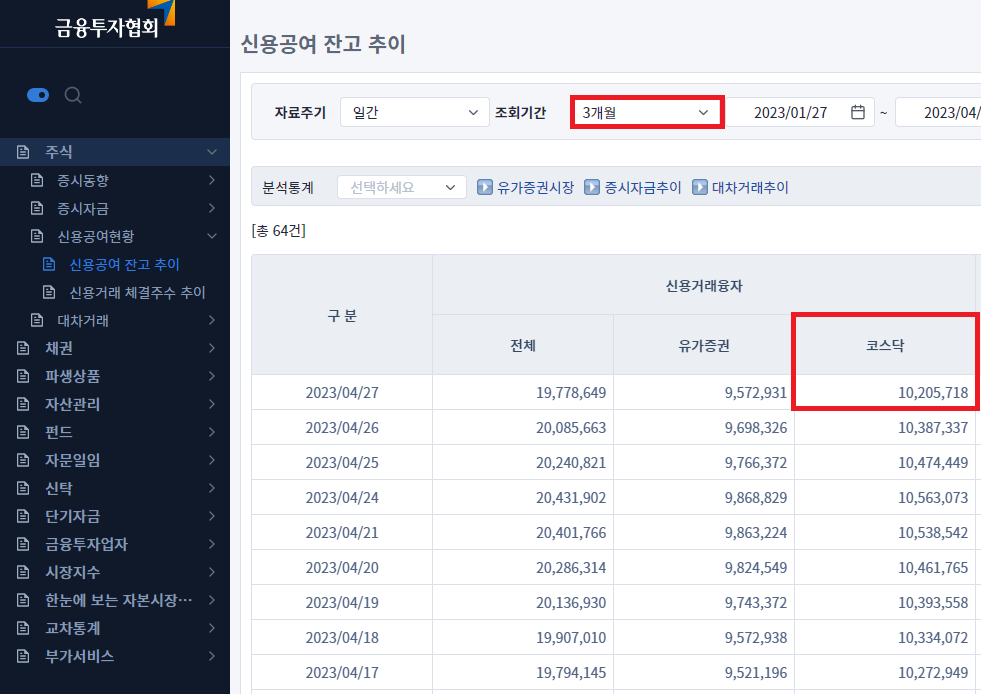Expand the 증시자금 submenu chevron

click(x=212, y=208)
